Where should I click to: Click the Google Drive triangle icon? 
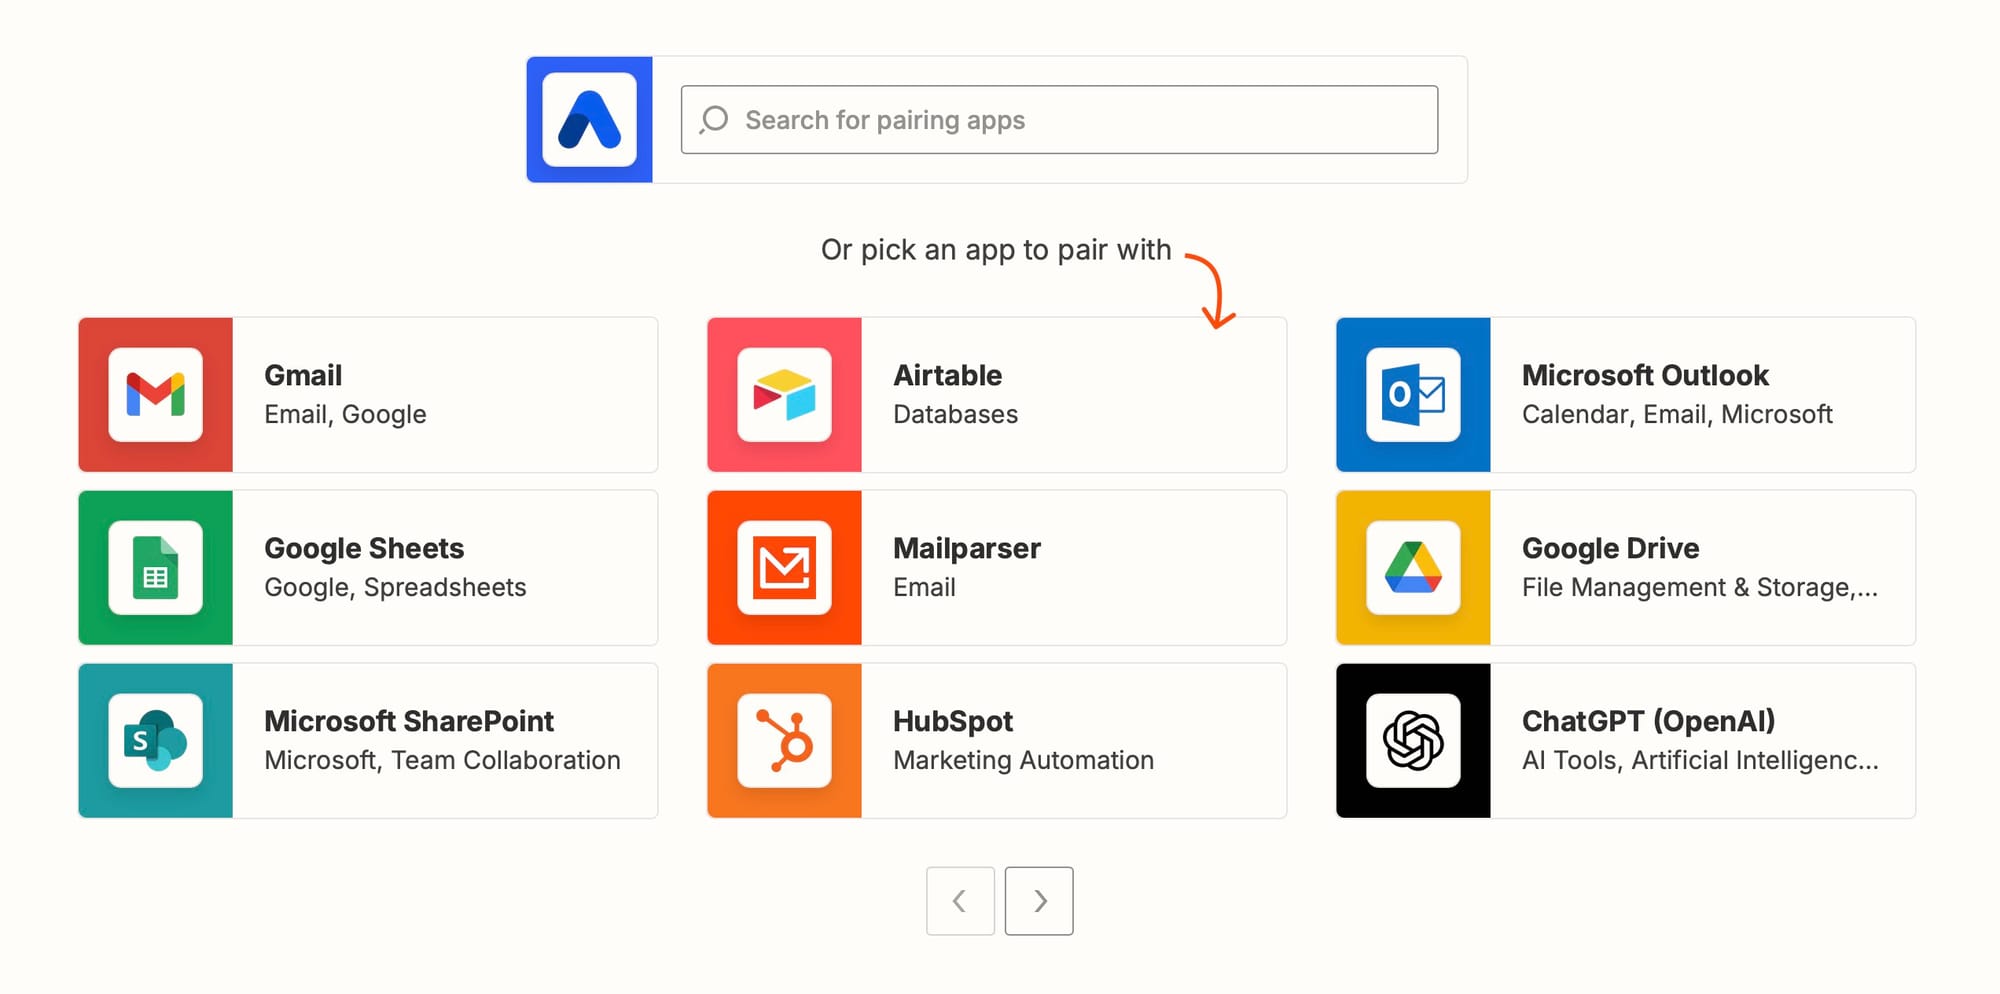pos(1413,568)
